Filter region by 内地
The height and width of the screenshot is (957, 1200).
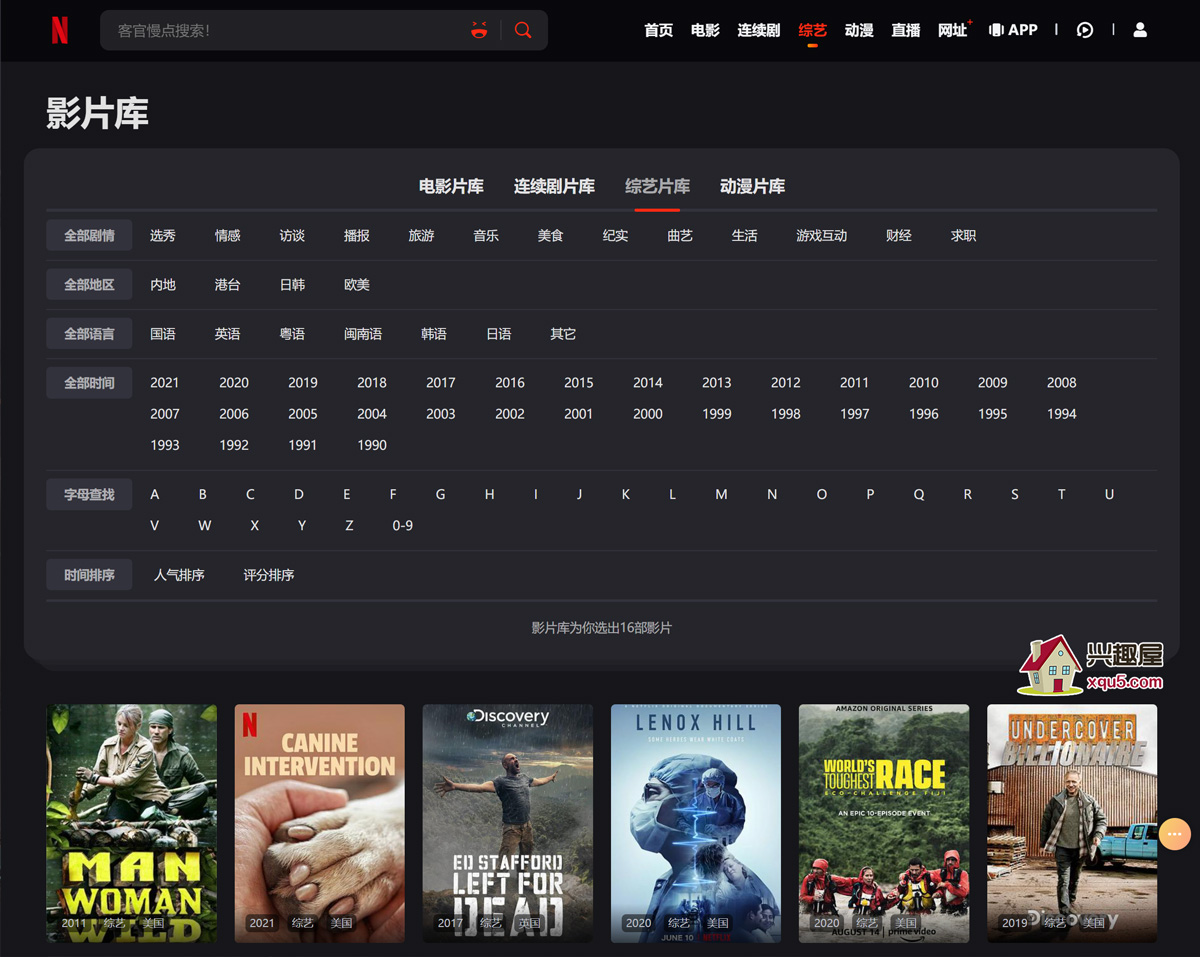tap(163, 285)
